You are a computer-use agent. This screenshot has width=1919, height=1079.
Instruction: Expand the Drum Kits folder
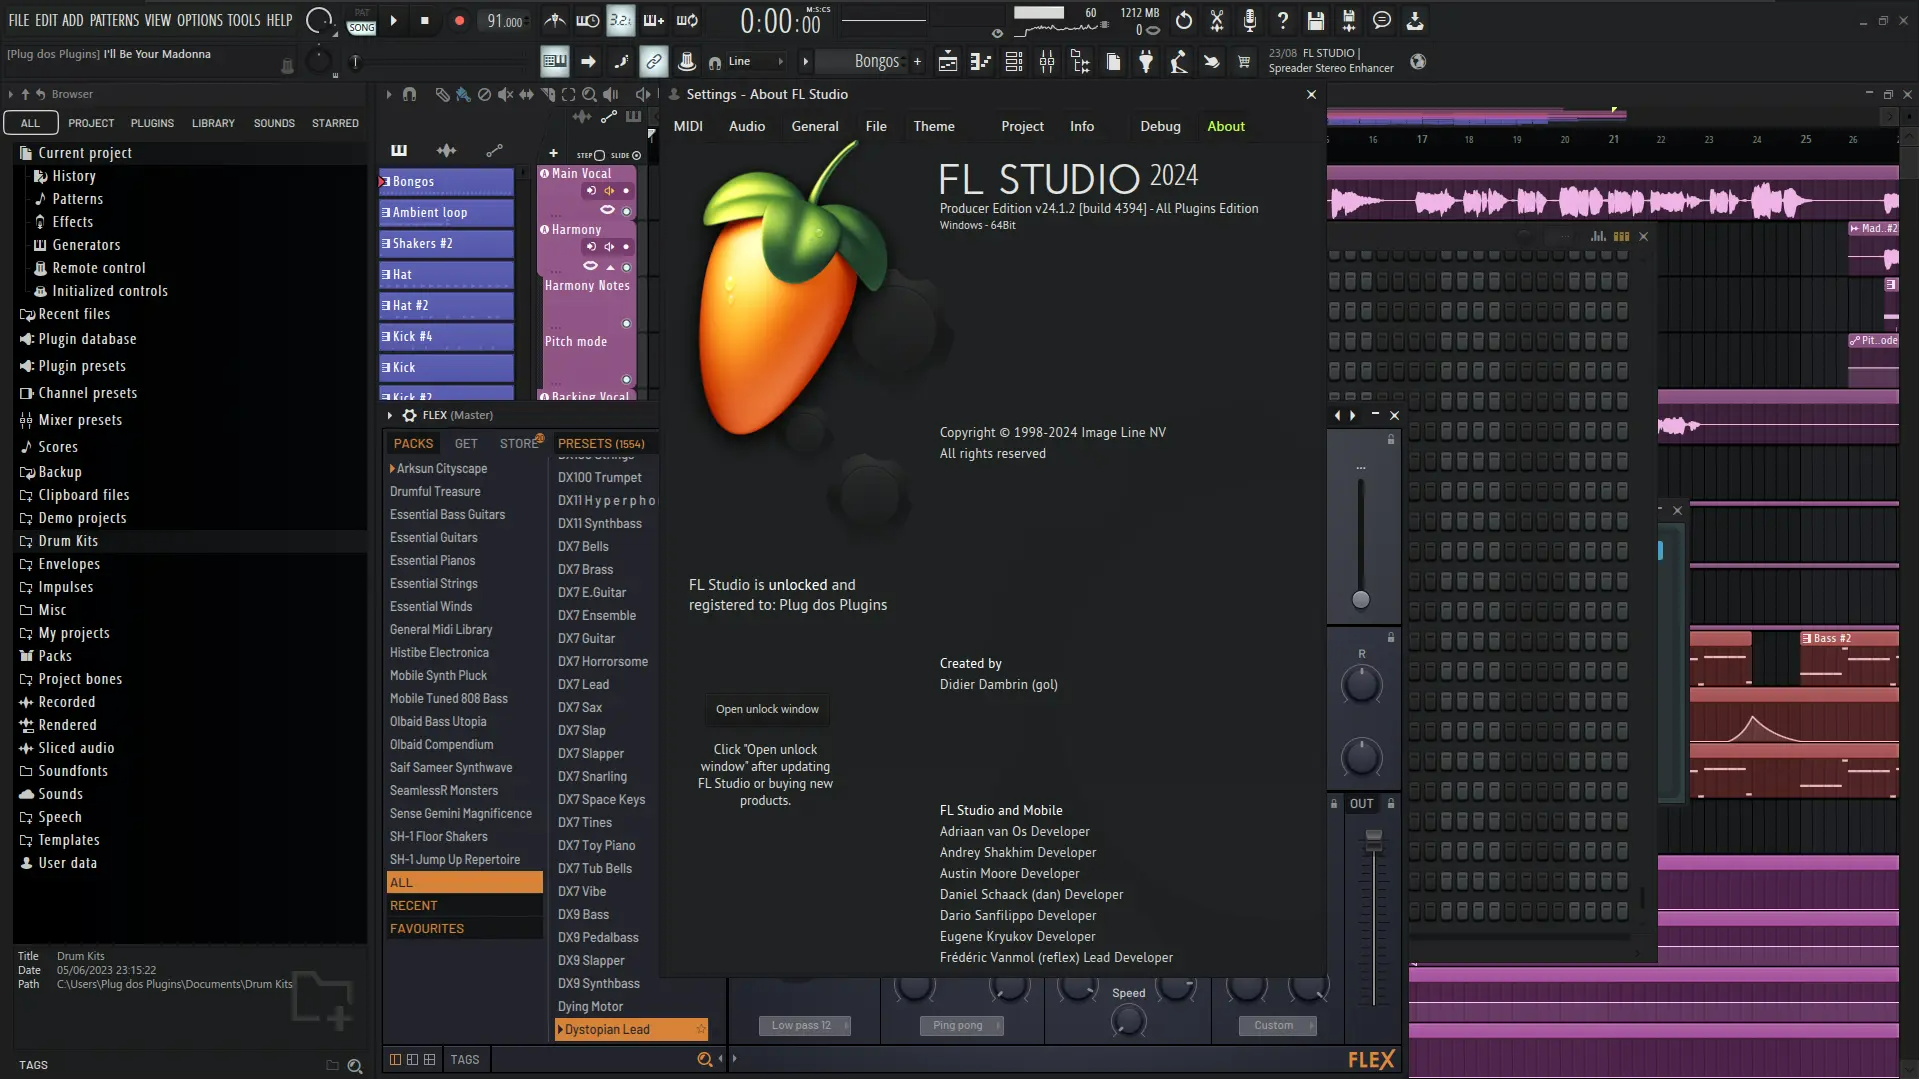pos(68,541)
